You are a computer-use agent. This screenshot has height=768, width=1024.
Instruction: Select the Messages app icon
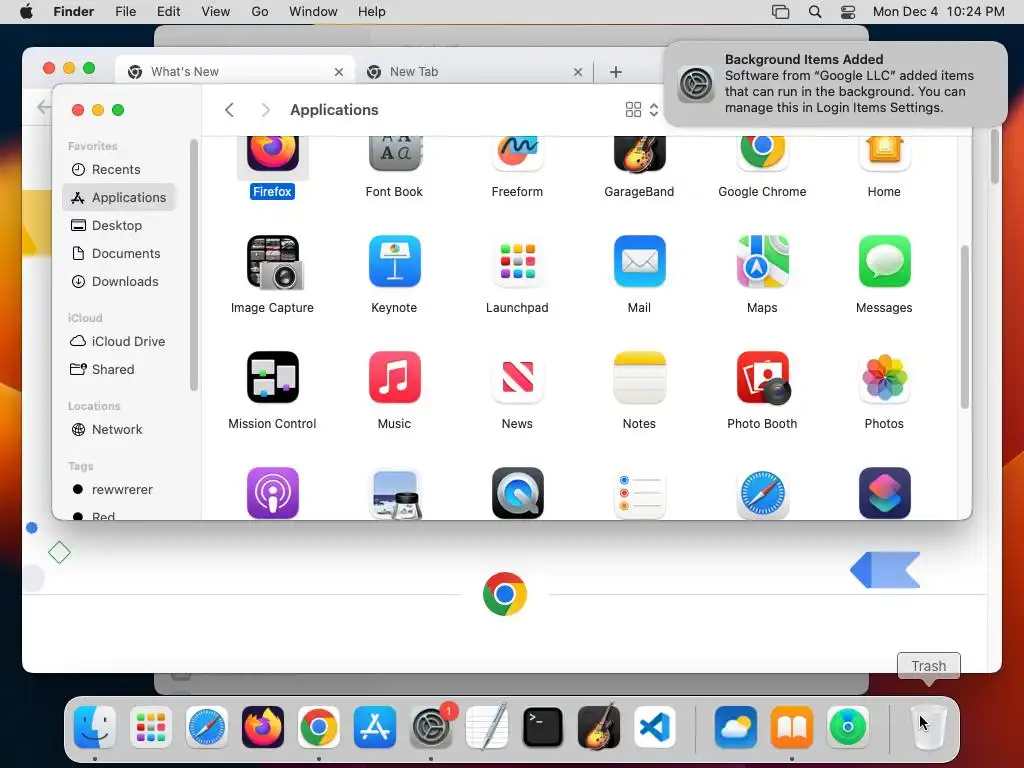click(x=884, y=261)
